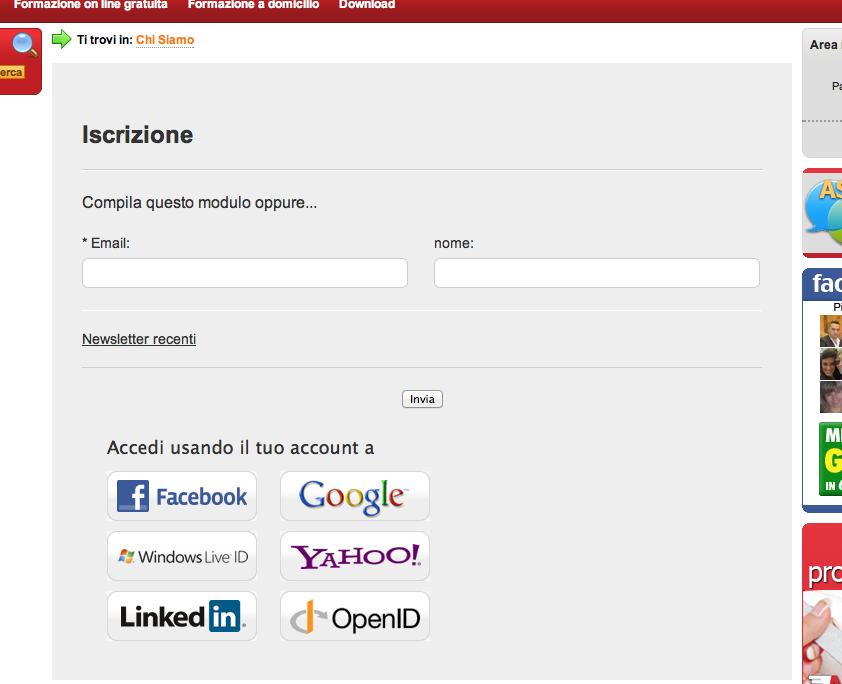This screenshot has height=684, width=842.
Task: Submit the form with Invia
Action: pyautogui.click(x=422, y=399)
